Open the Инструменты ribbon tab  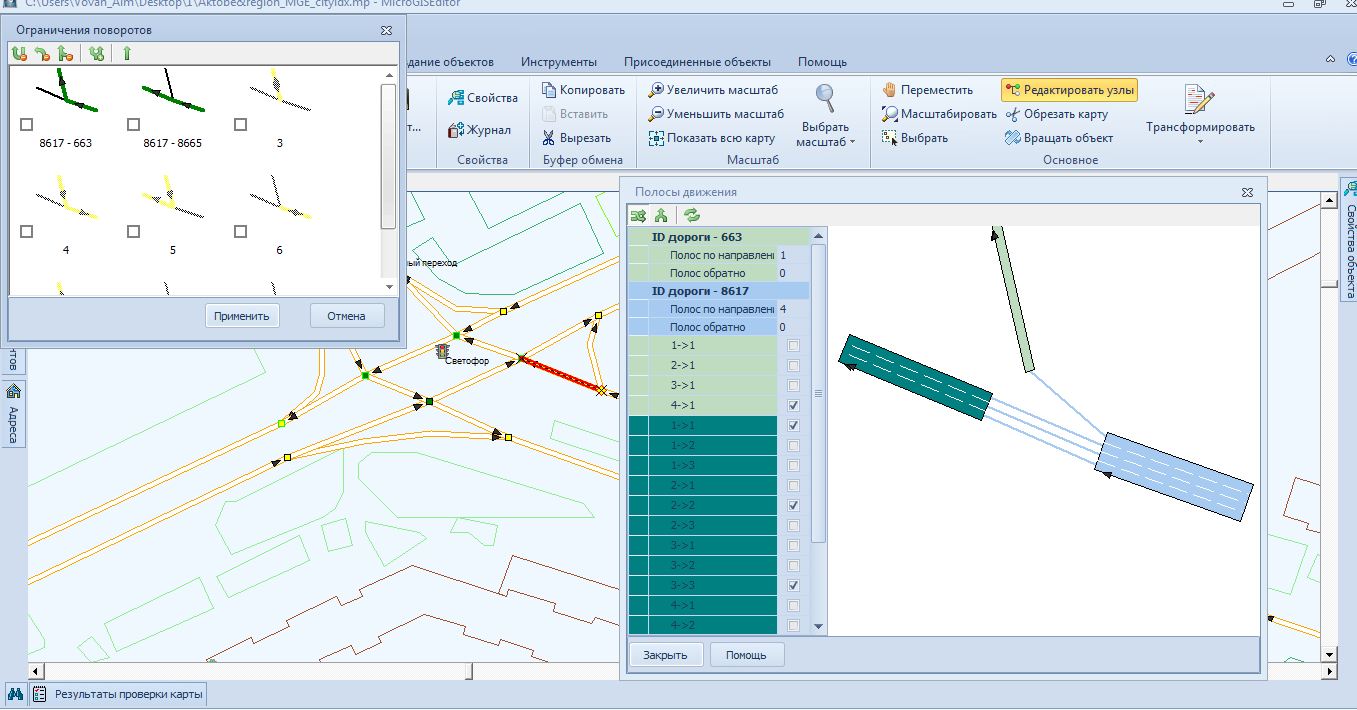(559, 62)
